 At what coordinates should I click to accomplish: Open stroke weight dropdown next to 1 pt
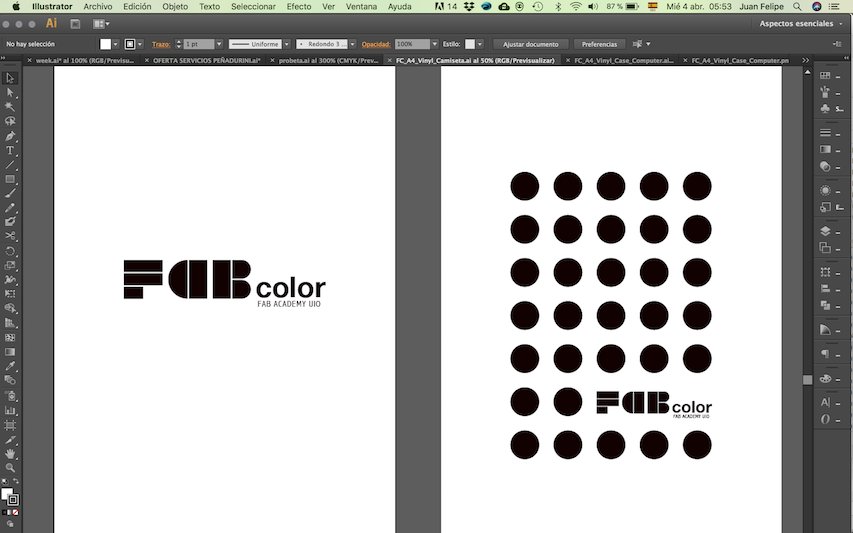[x=219, y=44]
